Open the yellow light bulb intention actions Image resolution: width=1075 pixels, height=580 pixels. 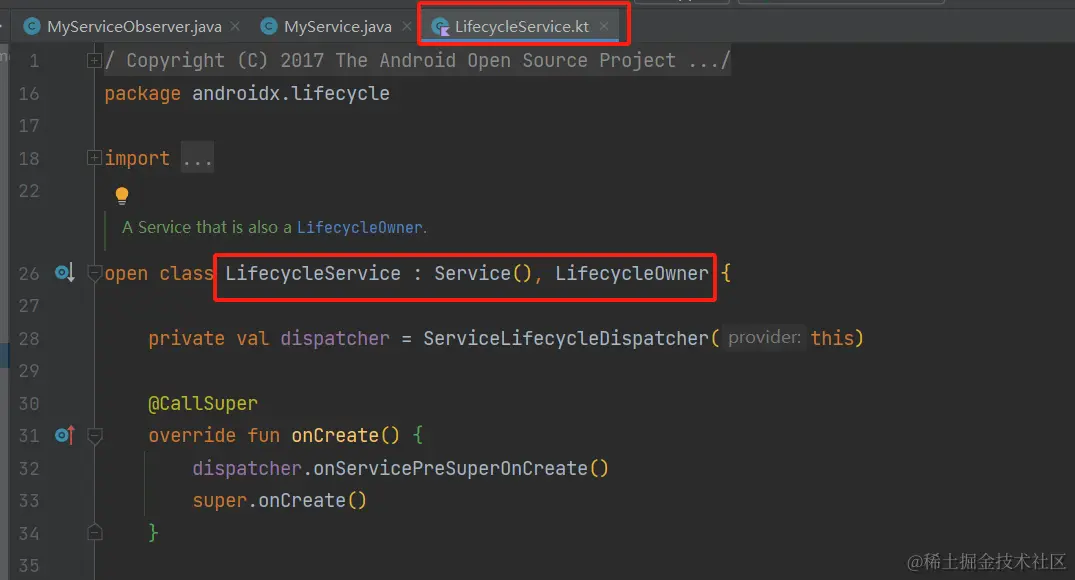pyautogui.click(x=122, y=196)
